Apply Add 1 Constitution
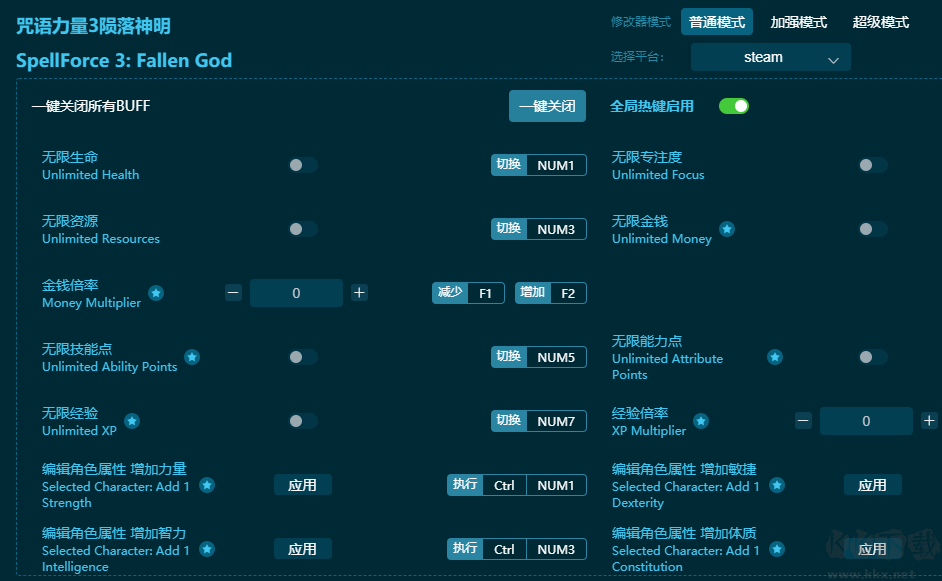 pos(872,549)
